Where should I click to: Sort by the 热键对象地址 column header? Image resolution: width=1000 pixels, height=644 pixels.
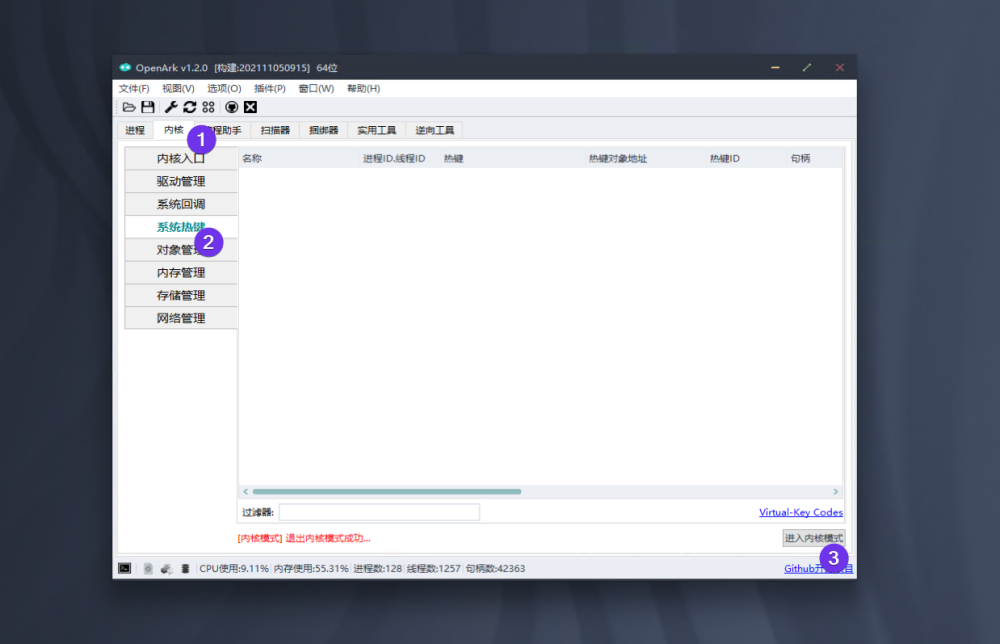(645, 158)
